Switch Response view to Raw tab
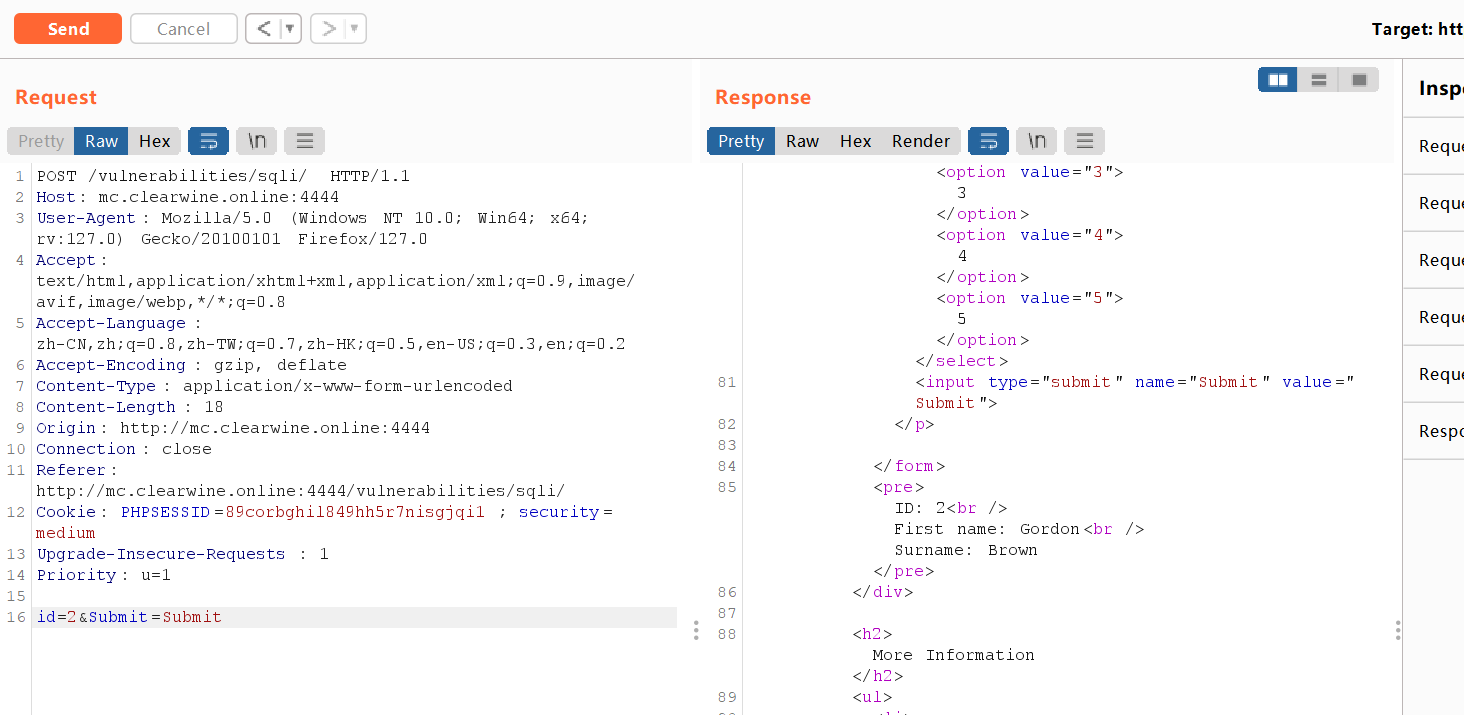 [x=803, y=141]
